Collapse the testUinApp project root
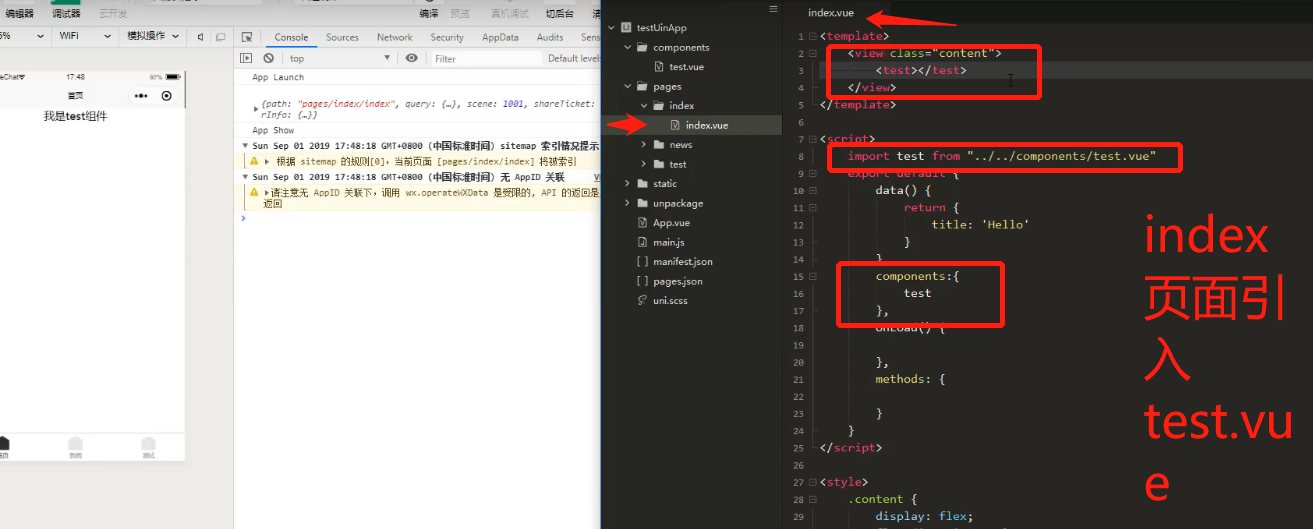The height and width of the screenshot is (529, 1313). (x=611, y=28)
